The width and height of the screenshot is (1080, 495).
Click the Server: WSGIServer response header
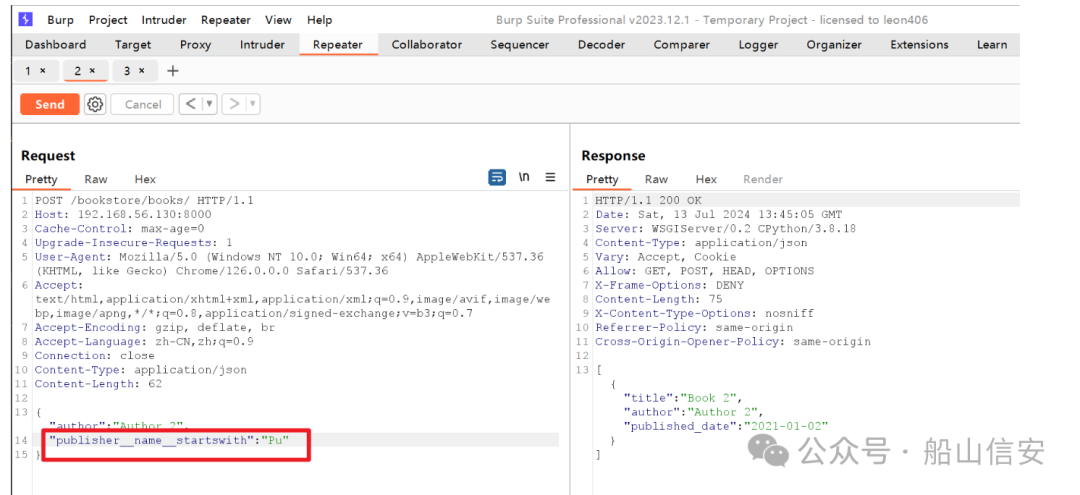[x=725, y=229]
